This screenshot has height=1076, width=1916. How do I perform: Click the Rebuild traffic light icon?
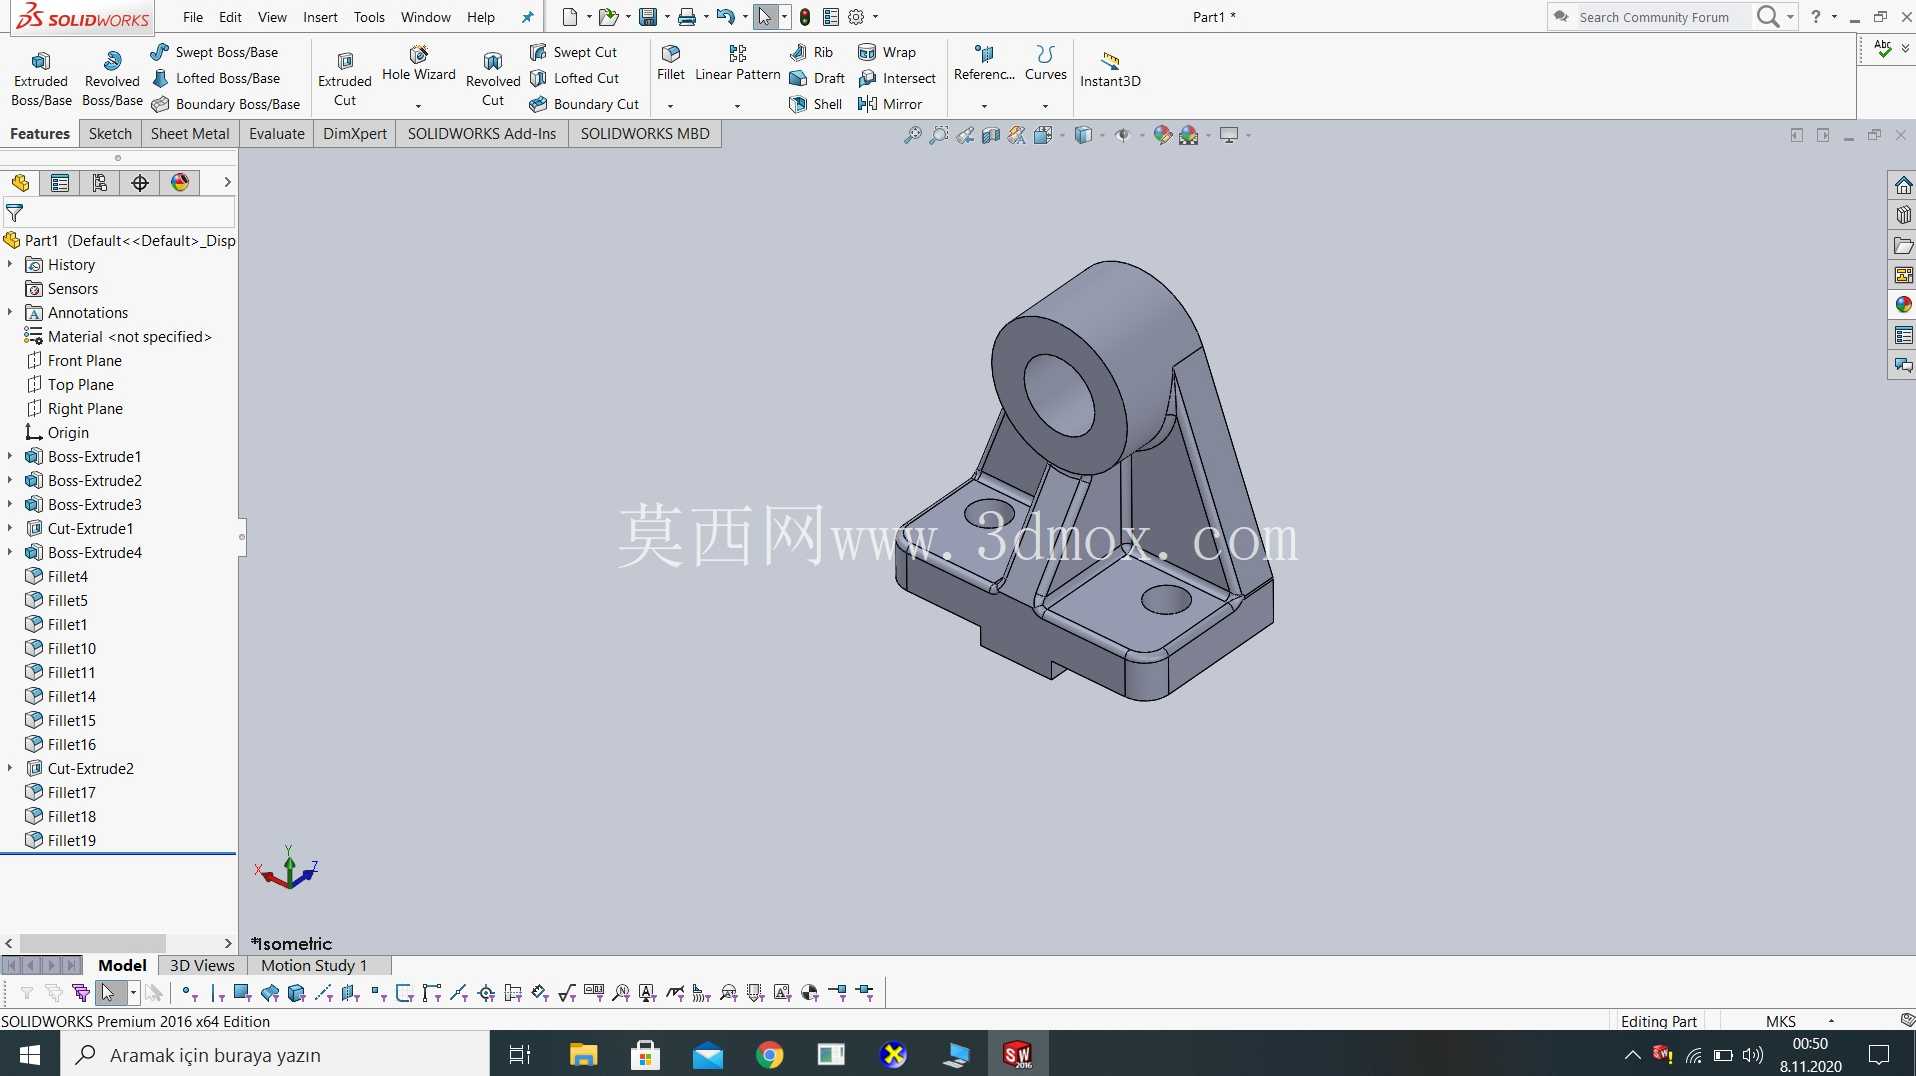805,17
